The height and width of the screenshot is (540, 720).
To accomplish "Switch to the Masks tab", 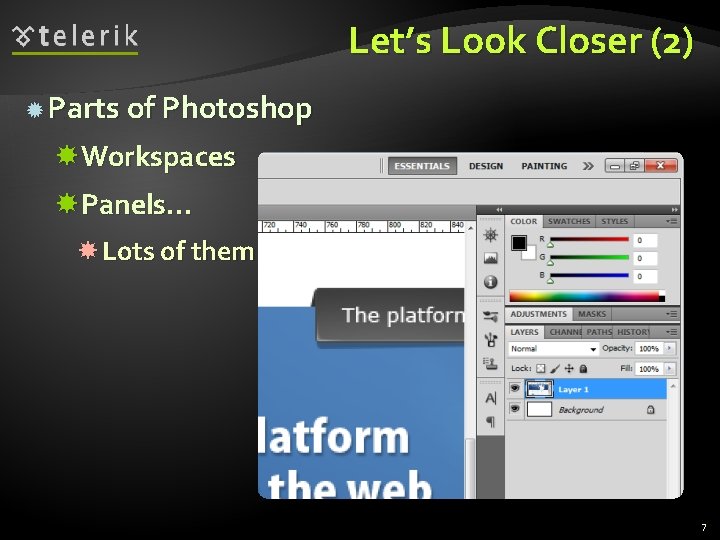I will (x=592, y=314).
